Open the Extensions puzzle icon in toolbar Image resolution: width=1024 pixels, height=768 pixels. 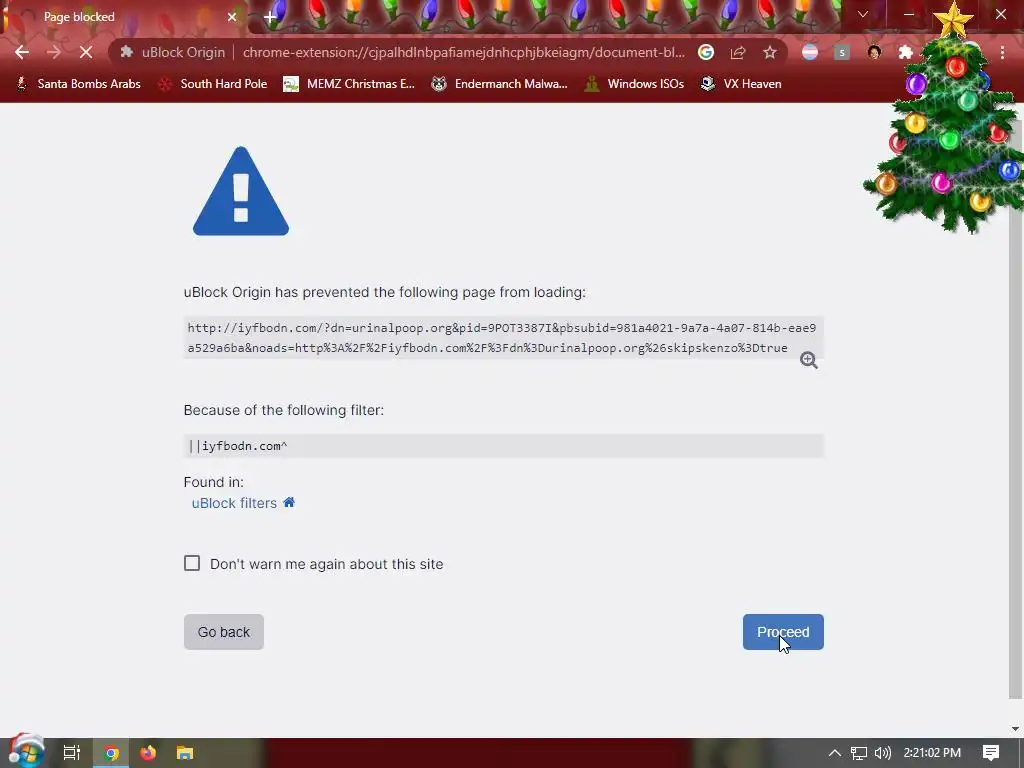click(906, 52)
